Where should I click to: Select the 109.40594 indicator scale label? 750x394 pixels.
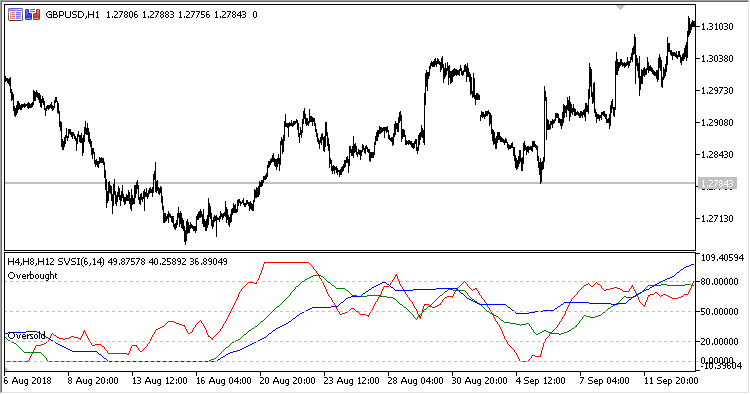coord(722,258)
